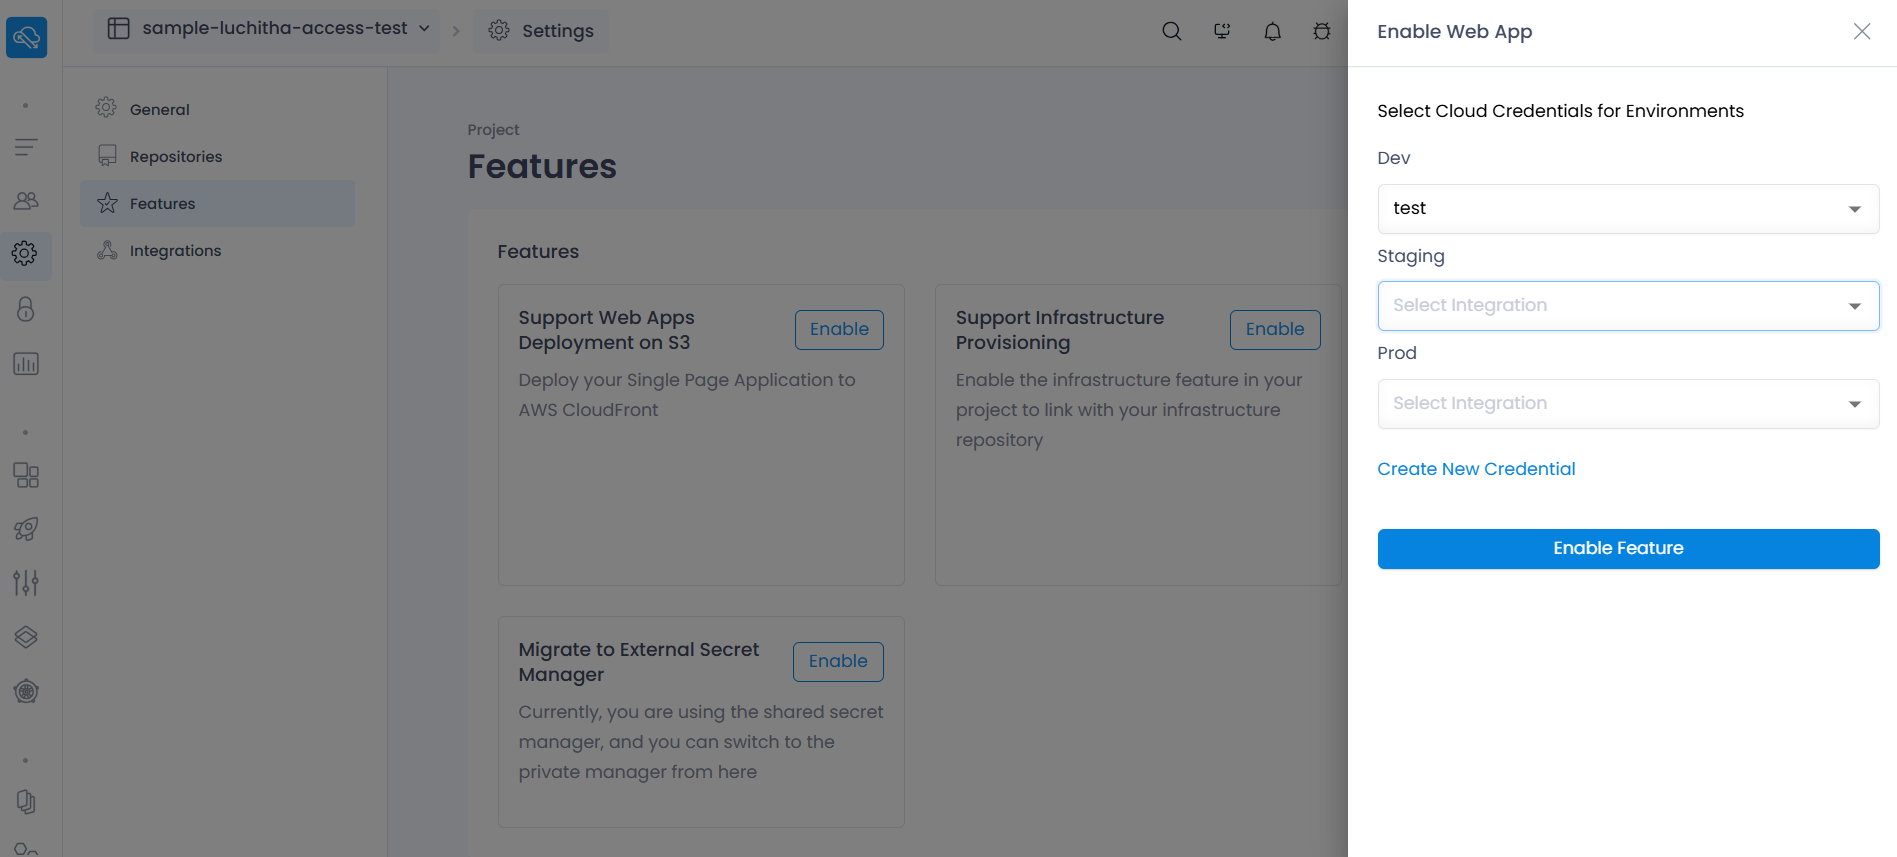
Task: Open the rocket deployments icon in sidebar
Action: (26, 529)
